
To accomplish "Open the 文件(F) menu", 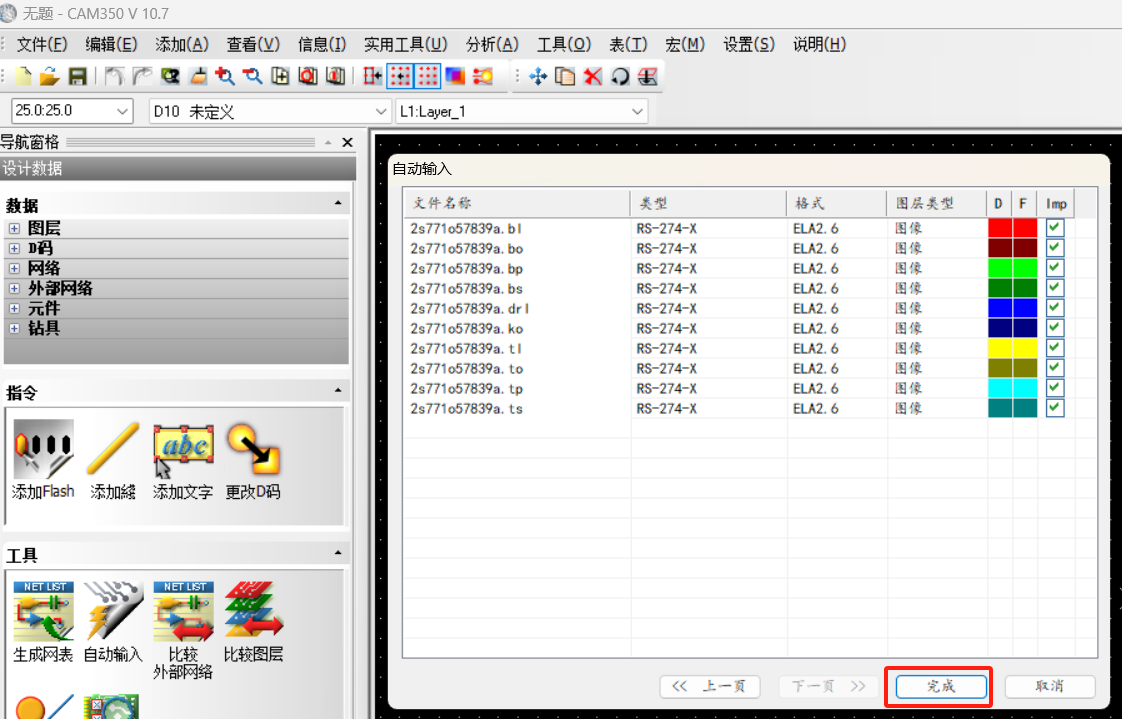I will tap(42, 44).
